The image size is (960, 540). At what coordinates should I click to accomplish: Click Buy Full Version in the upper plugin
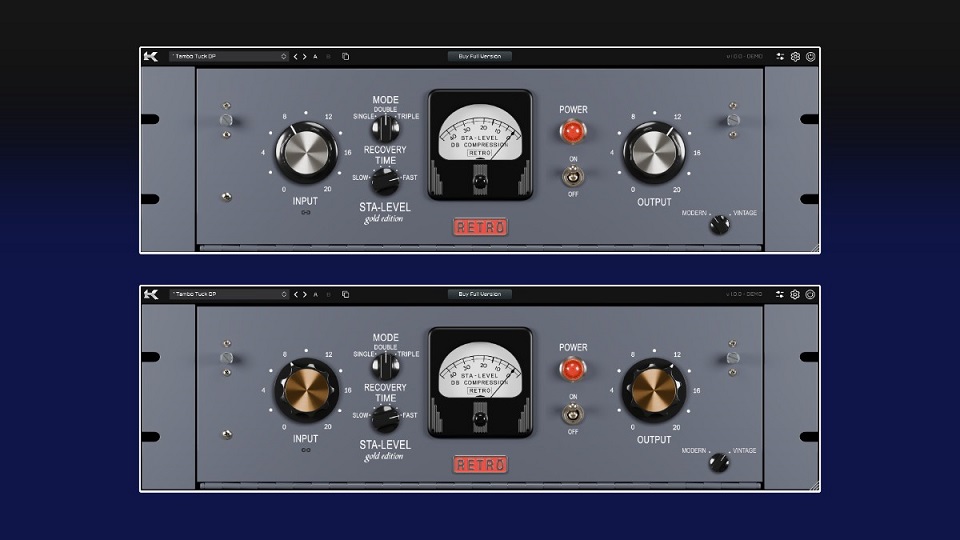(480, 57)
